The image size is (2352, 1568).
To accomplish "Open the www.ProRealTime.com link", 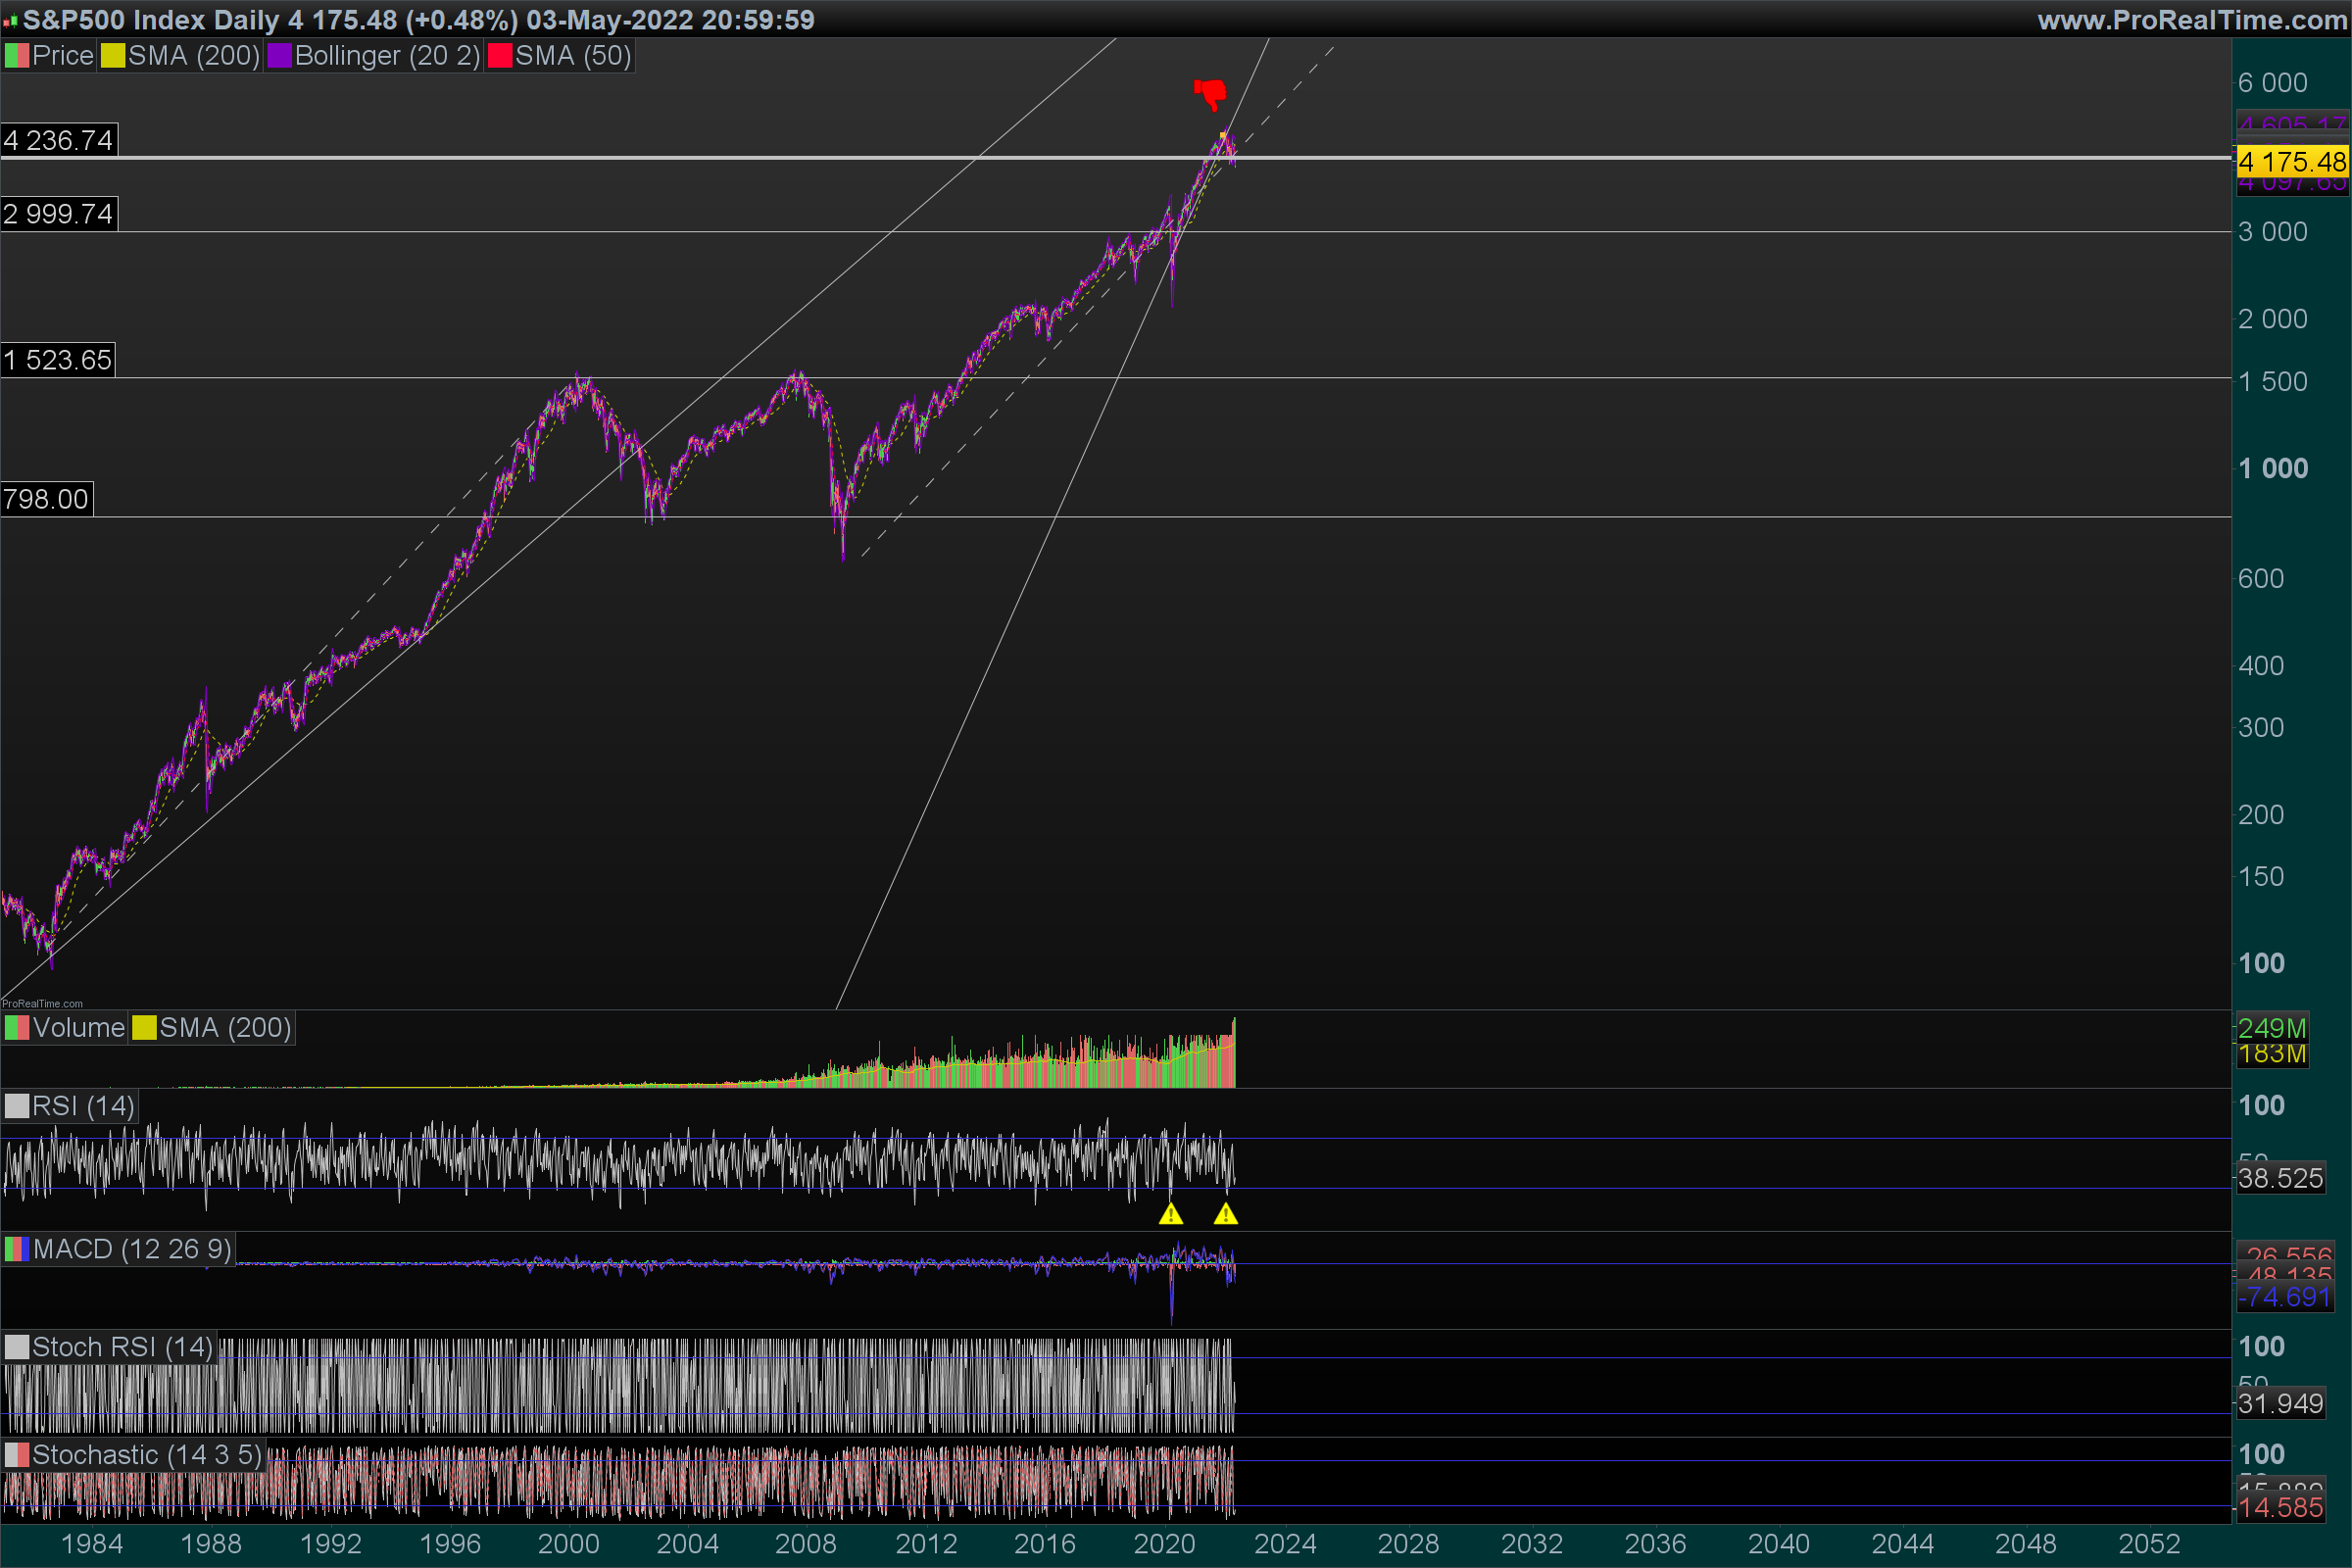I will [x=2191, y=20].
